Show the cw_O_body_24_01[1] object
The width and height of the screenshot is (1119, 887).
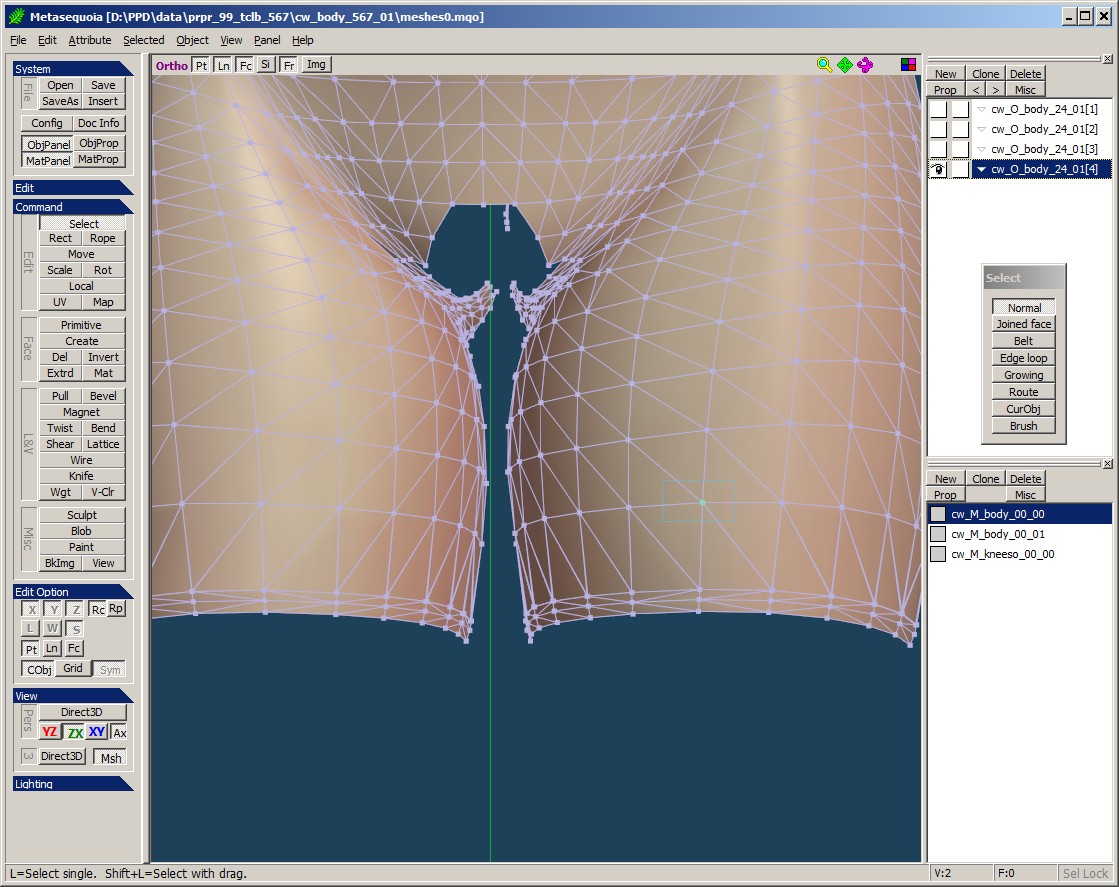pos(938,109)
